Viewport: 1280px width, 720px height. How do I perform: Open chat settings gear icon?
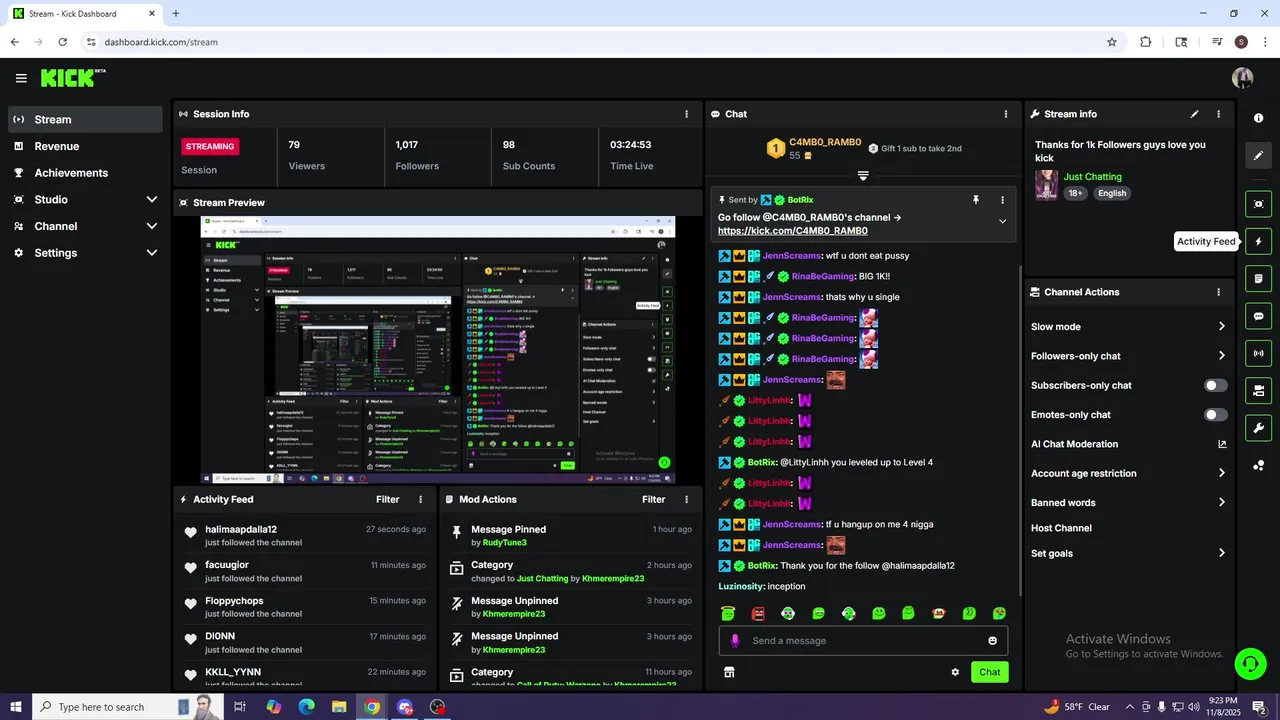click(955, 672)
